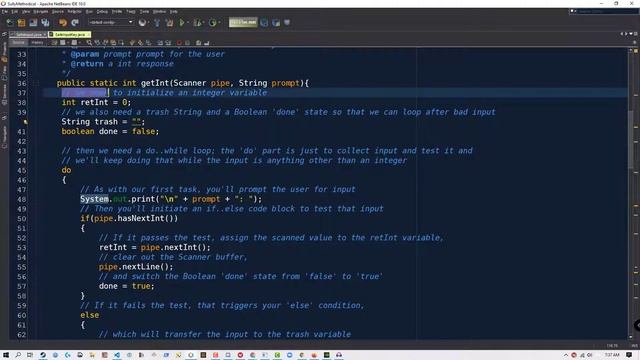Switch to the highlighted SafeInput java tab
Image resolution: width=640 pixels, height=360 pixels.
(69, 35)
